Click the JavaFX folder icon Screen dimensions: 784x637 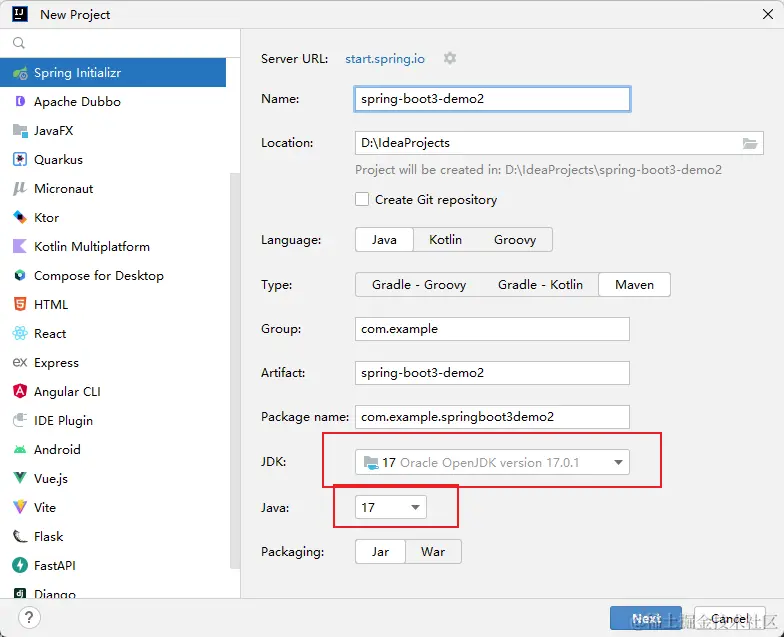coord(20,130)
